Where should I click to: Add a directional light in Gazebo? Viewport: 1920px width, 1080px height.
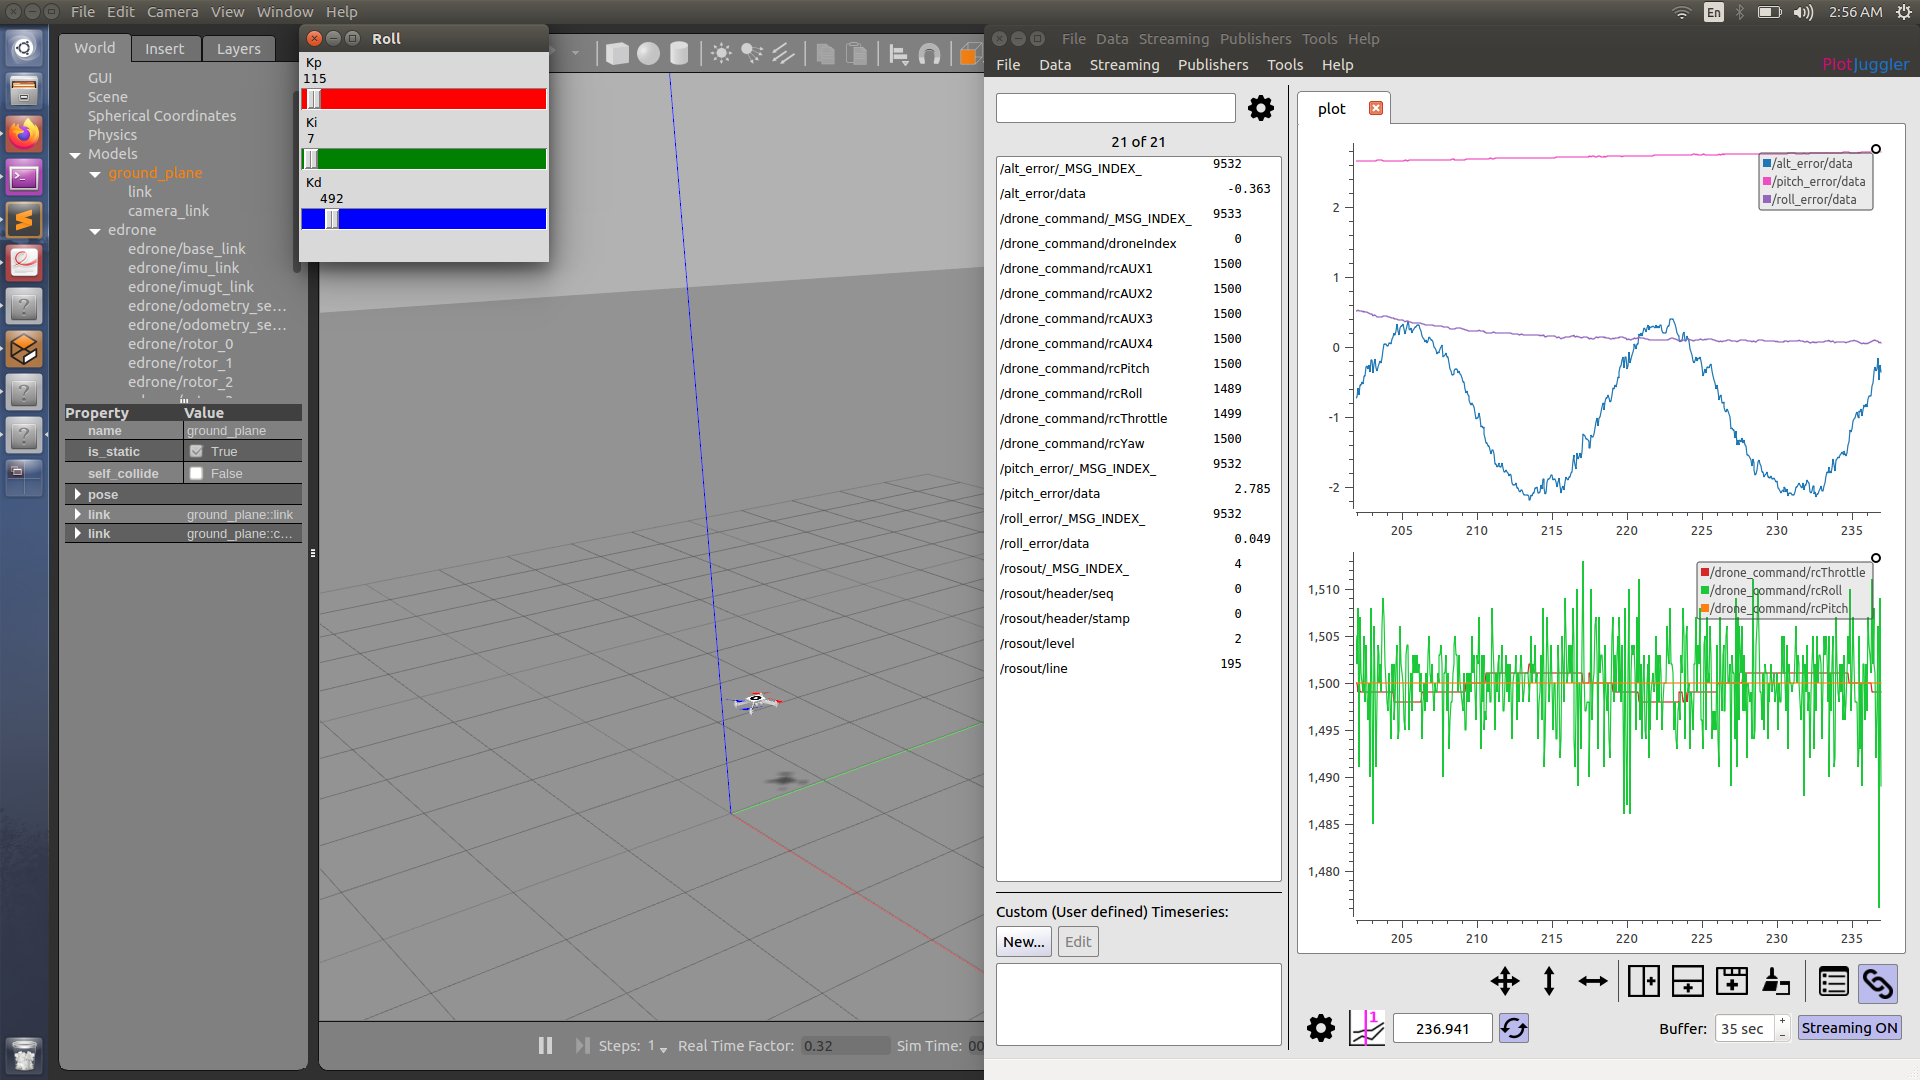(x=783, y=54)
